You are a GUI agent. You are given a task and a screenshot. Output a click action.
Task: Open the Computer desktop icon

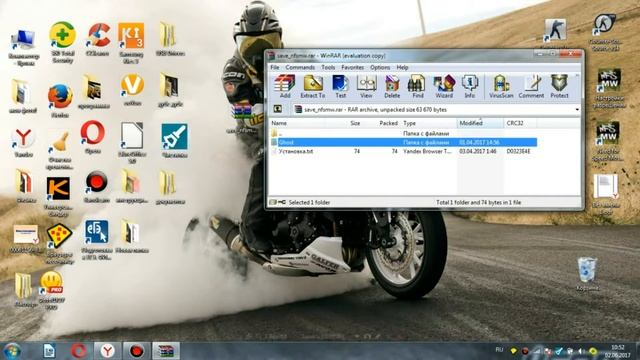click(23, 48)
